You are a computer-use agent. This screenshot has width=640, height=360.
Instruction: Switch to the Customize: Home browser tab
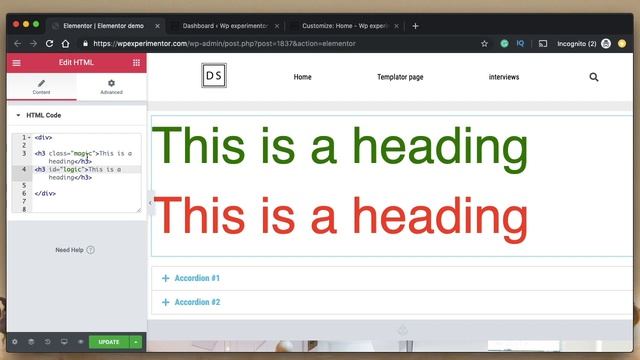(345, 26)
